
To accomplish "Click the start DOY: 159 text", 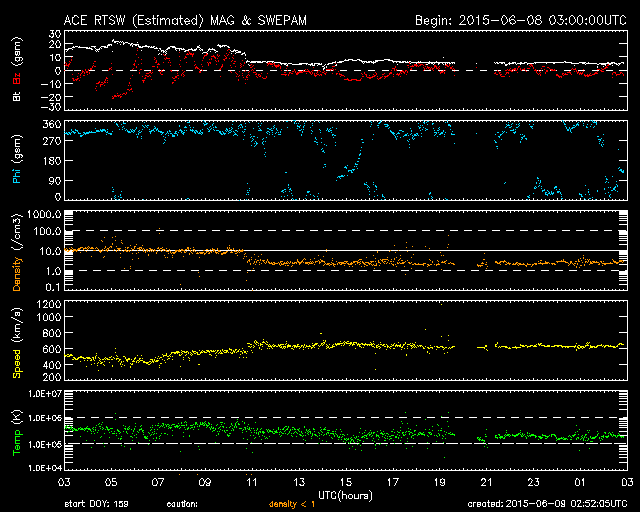I will point(95,503).
